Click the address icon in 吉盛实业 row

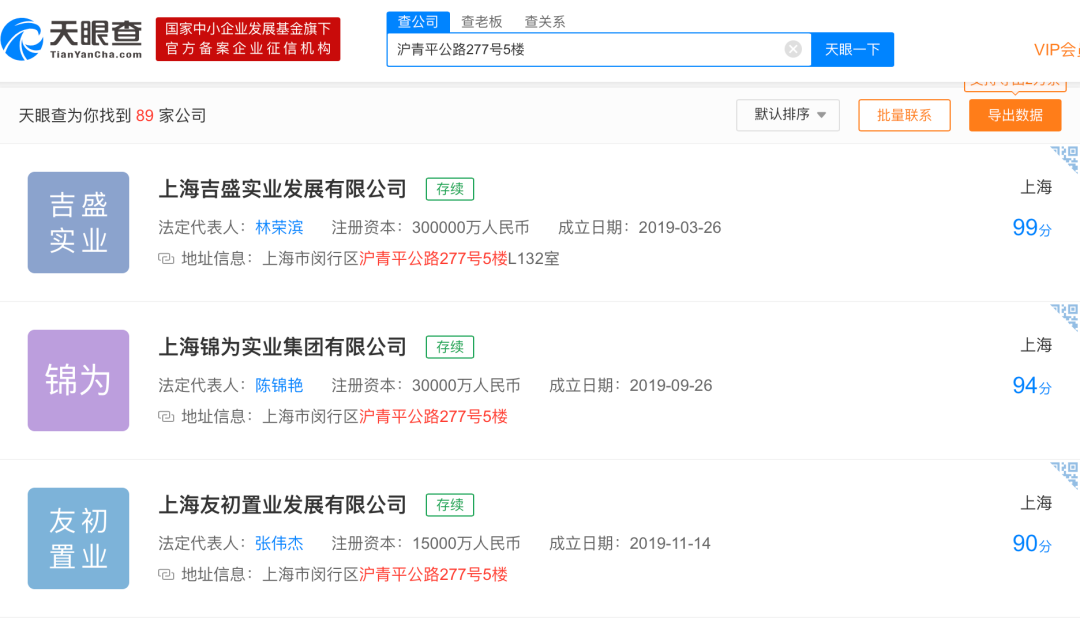coord(165,259)
